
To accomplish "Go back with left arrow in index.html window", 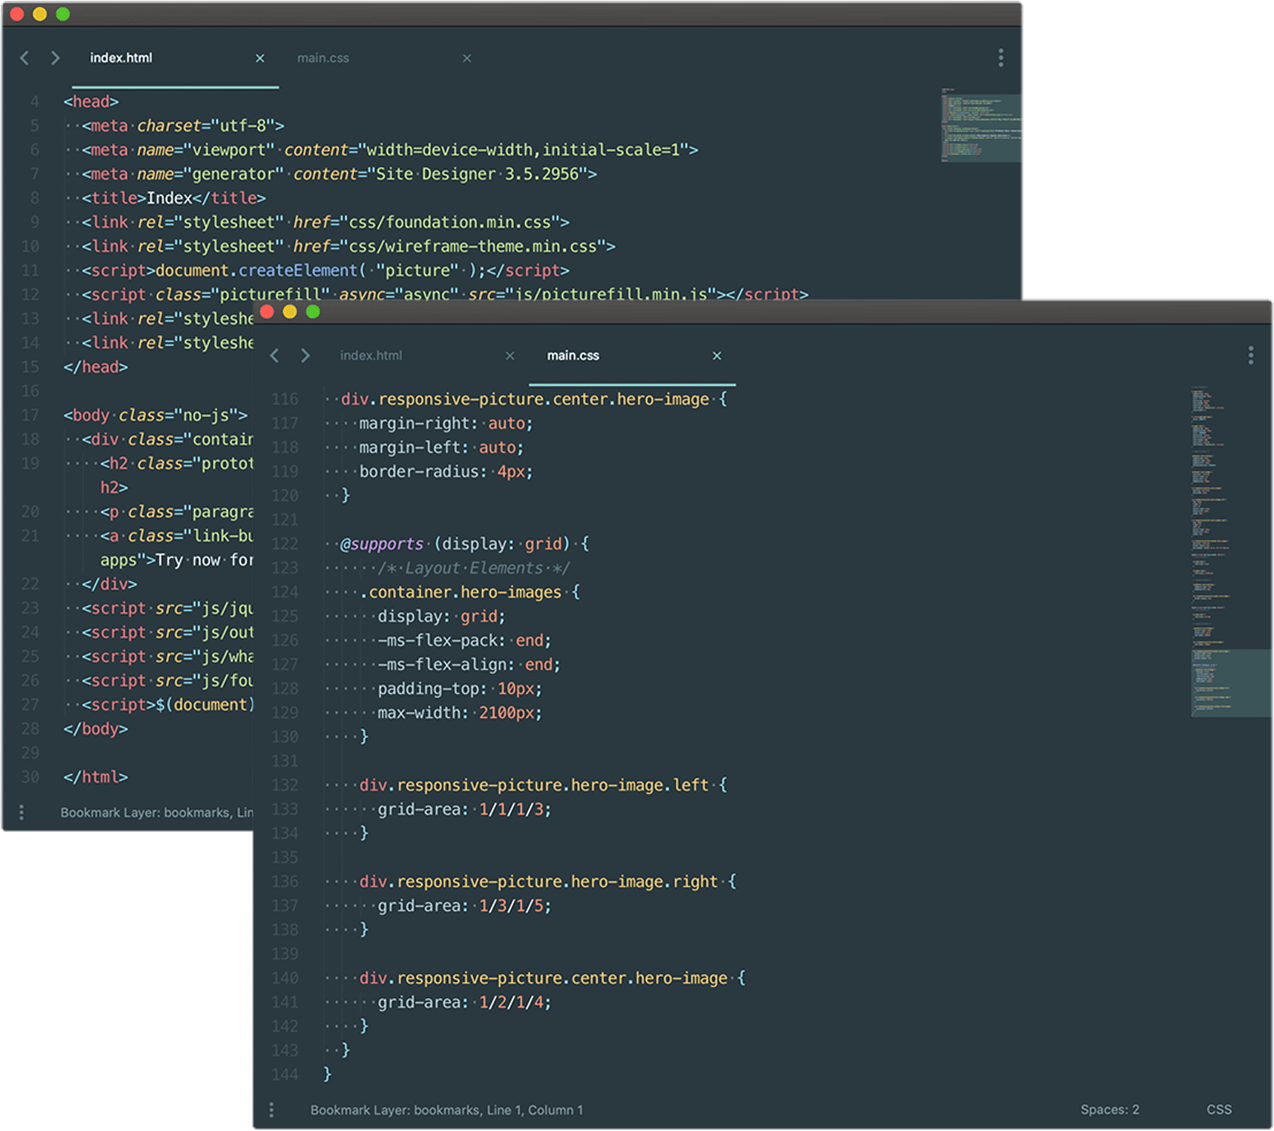I will 25,58.
